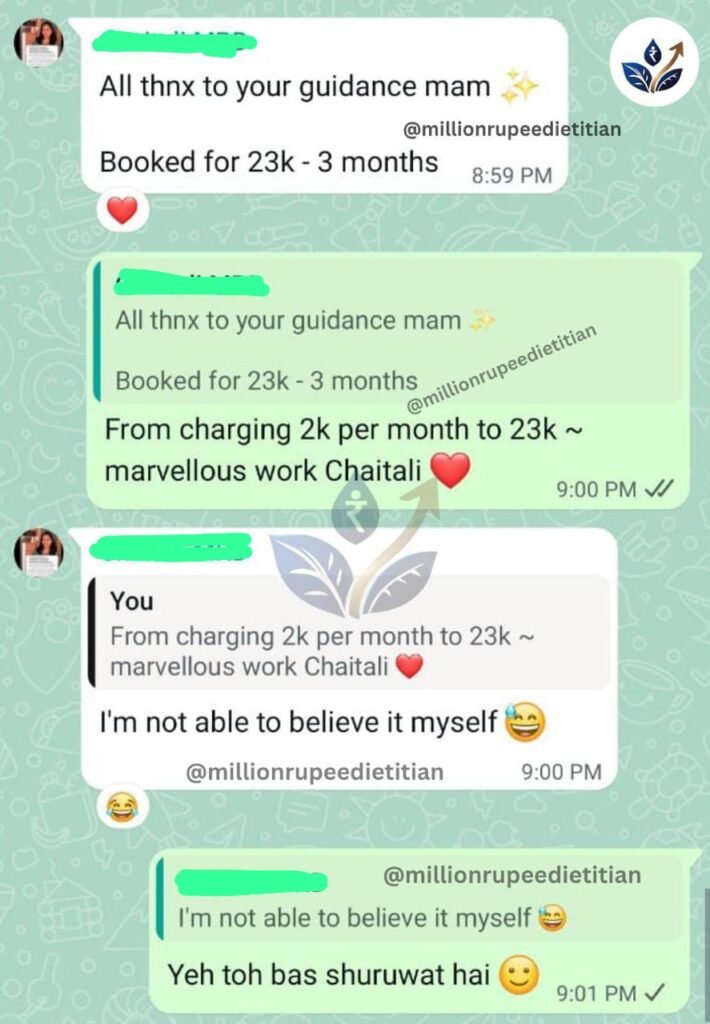The image size is (710, 1024).
Task: Click the leaf logo badge at top right
Action: tap(654, 61)
